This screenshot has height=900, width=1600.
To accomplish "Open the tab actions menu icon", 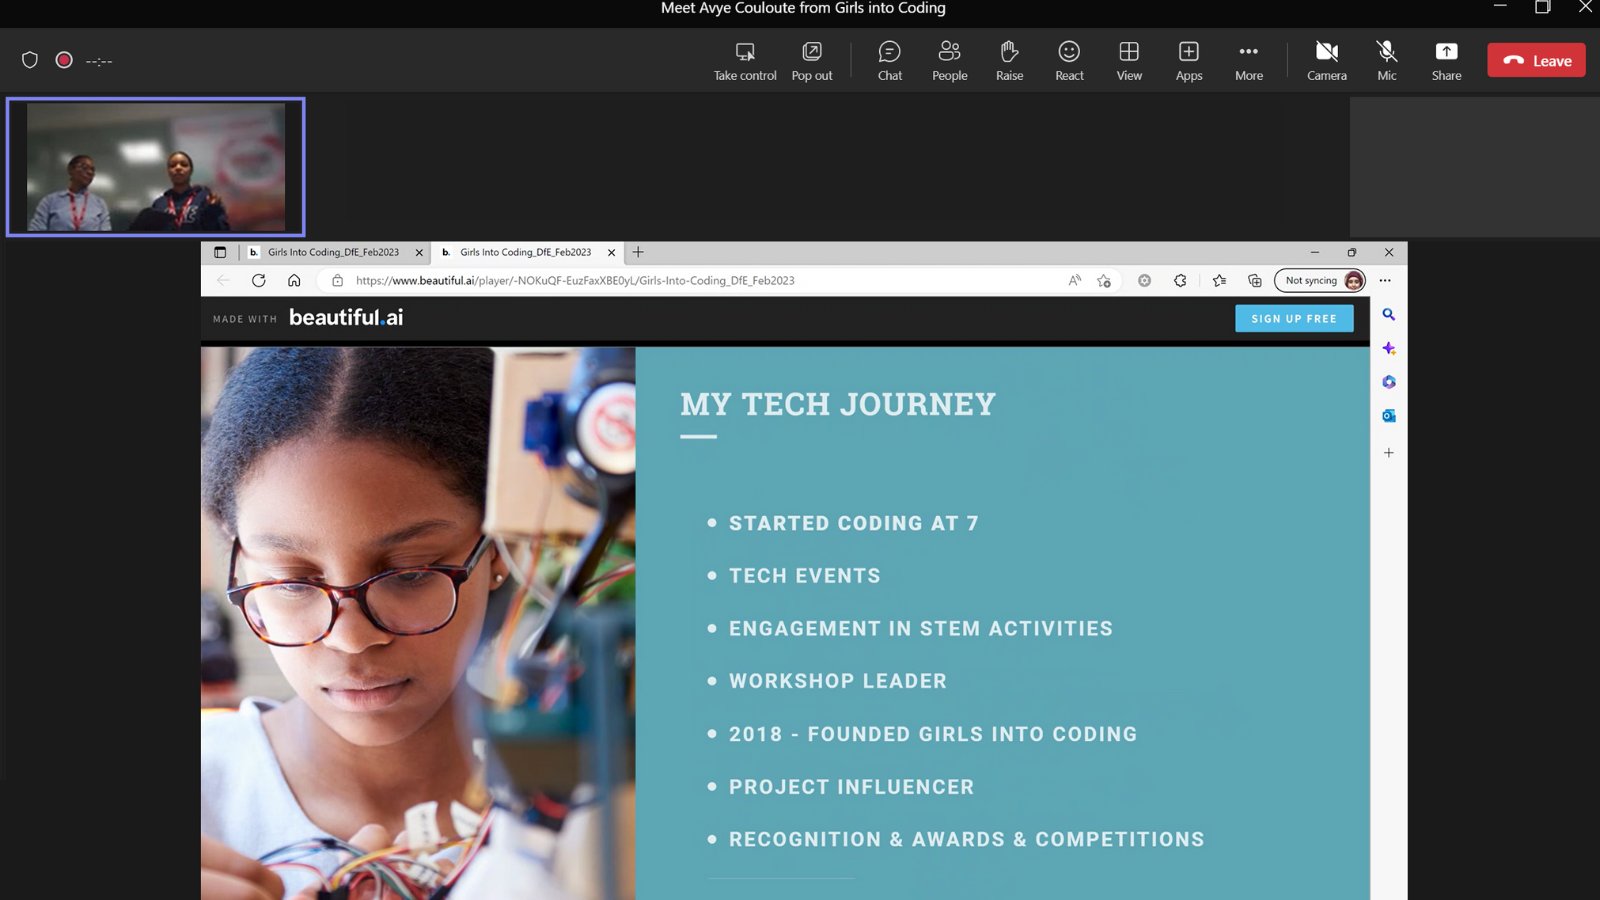I will pyautogui.click(x=220, y=252).
